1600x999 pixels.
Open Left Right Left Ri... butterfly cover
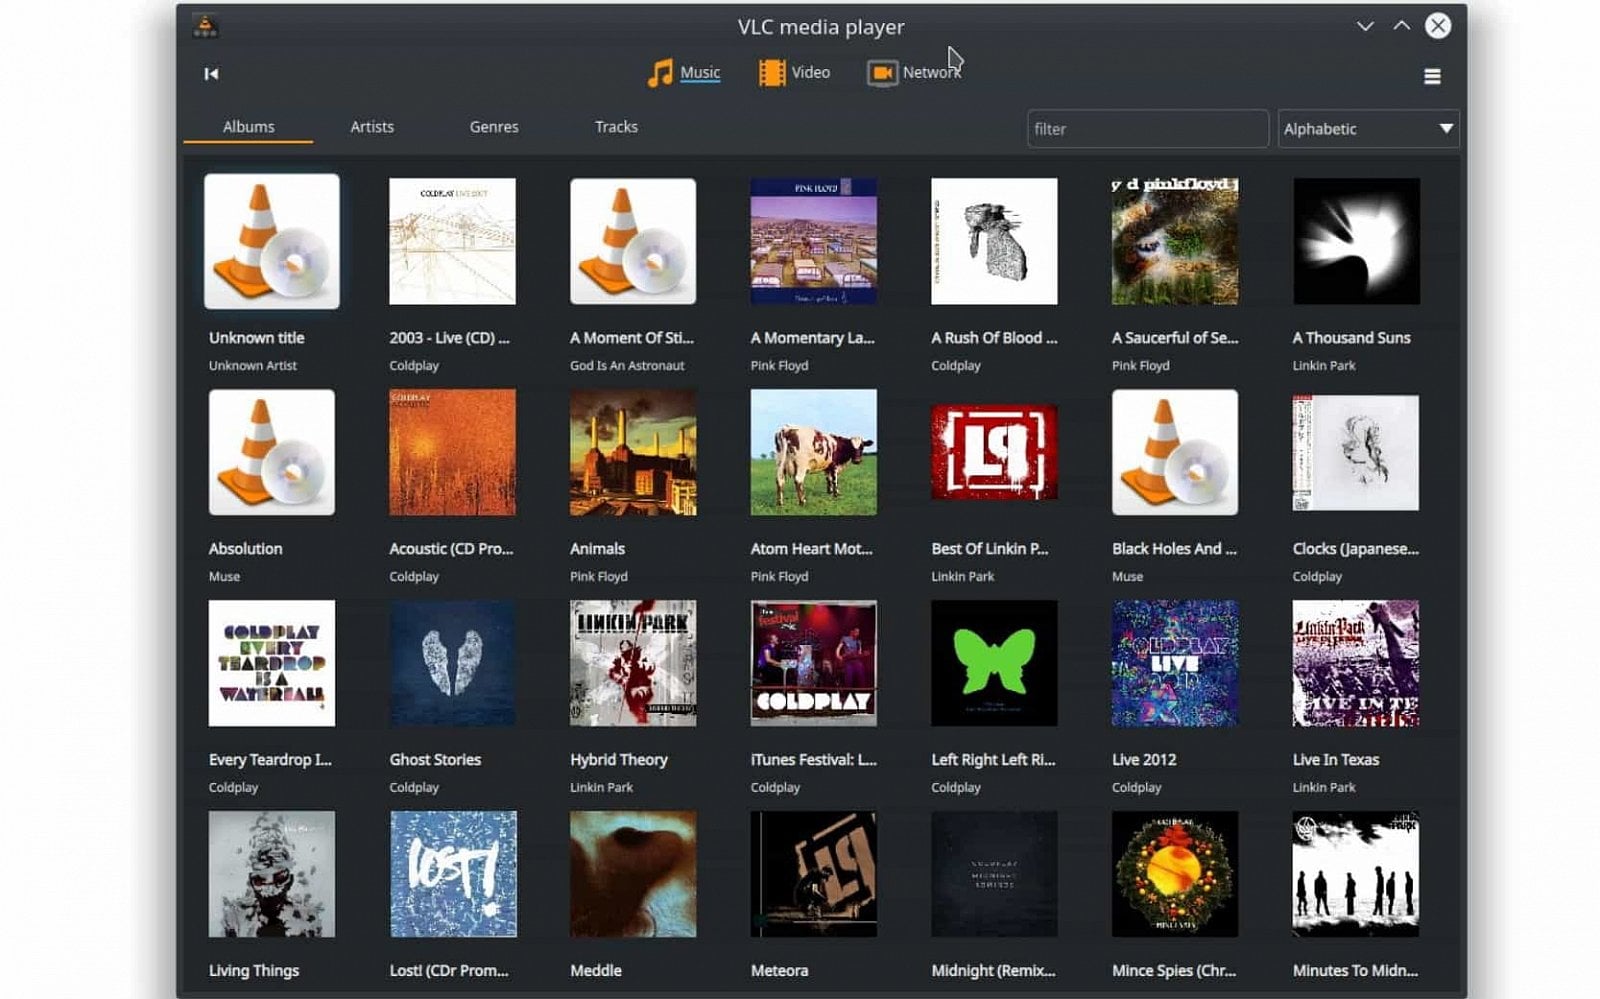tap(994, 663)
